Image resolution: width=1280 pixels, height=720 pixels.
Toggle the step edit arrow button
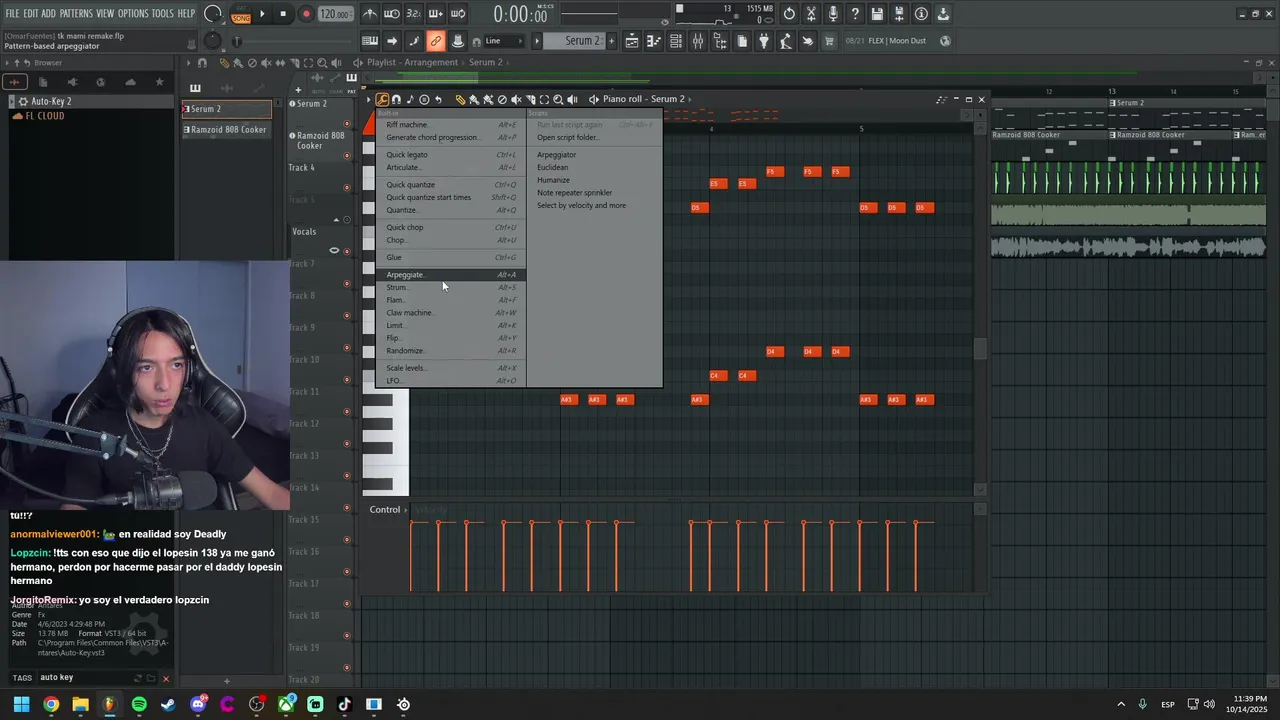pos(392,41)
